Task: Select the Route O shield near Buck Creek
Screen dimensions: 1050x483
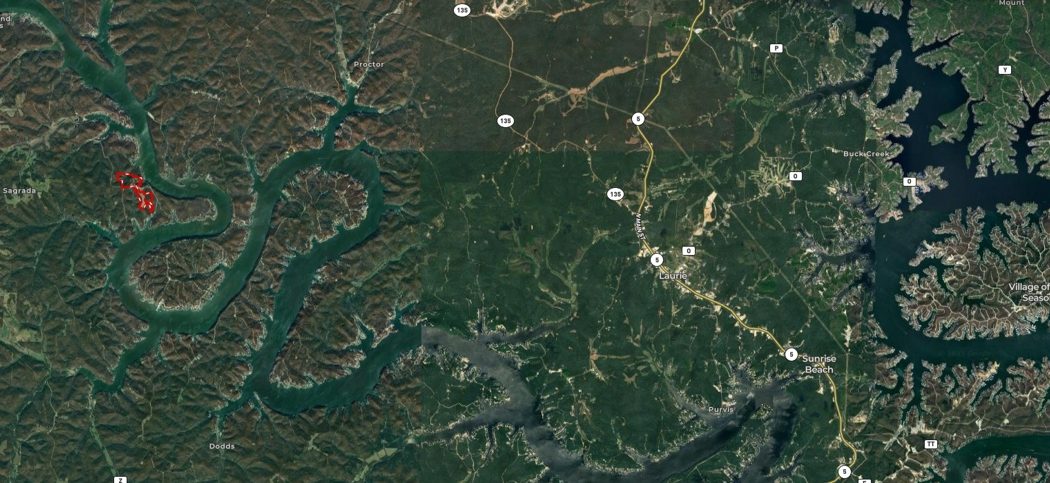Action: [x=909, y=182]
